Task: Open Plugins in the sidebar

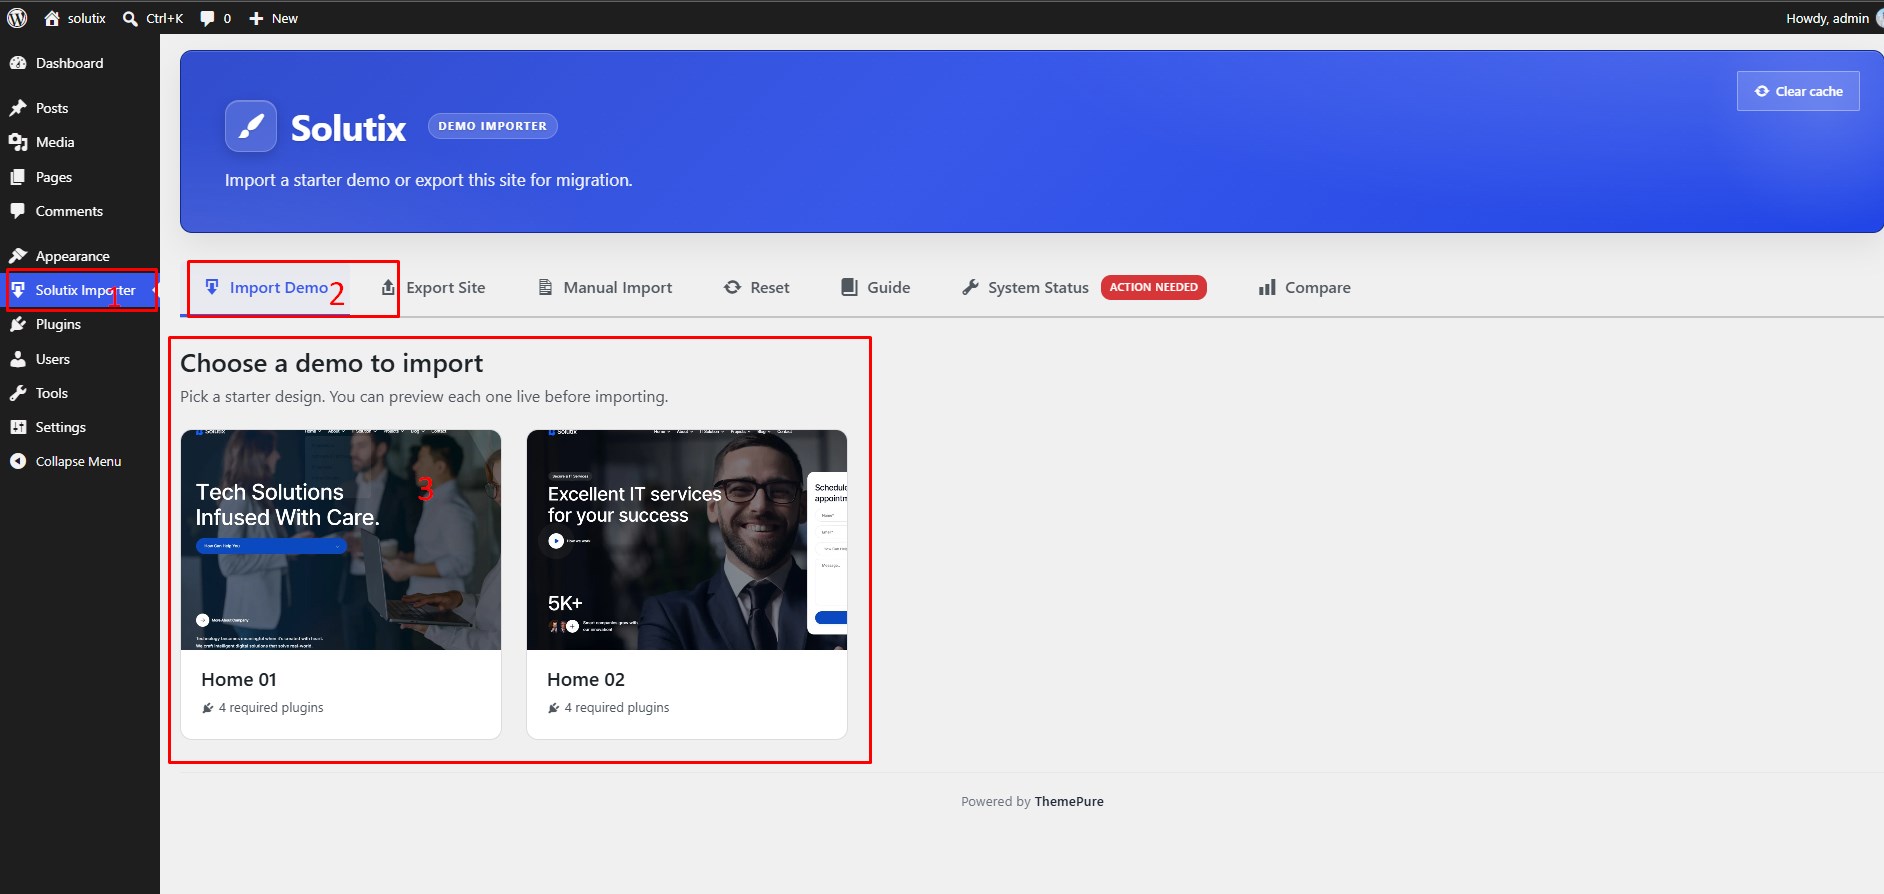Action: 80,324
